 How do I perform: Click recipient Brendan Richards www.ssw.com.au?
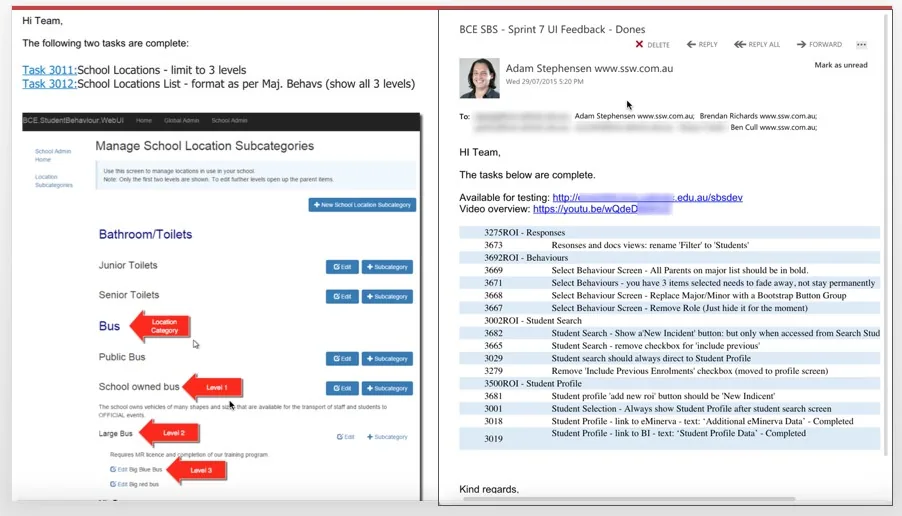[758, 116]
